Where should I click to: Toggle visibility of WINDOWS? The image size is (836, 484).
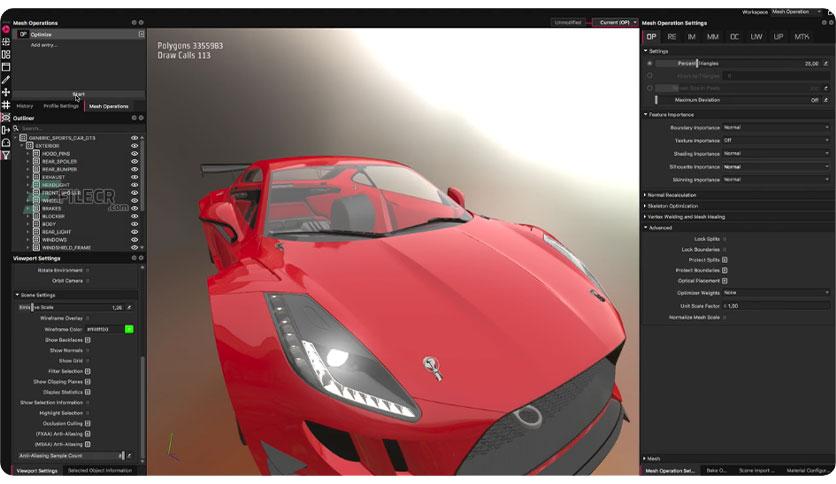point(134,240)
